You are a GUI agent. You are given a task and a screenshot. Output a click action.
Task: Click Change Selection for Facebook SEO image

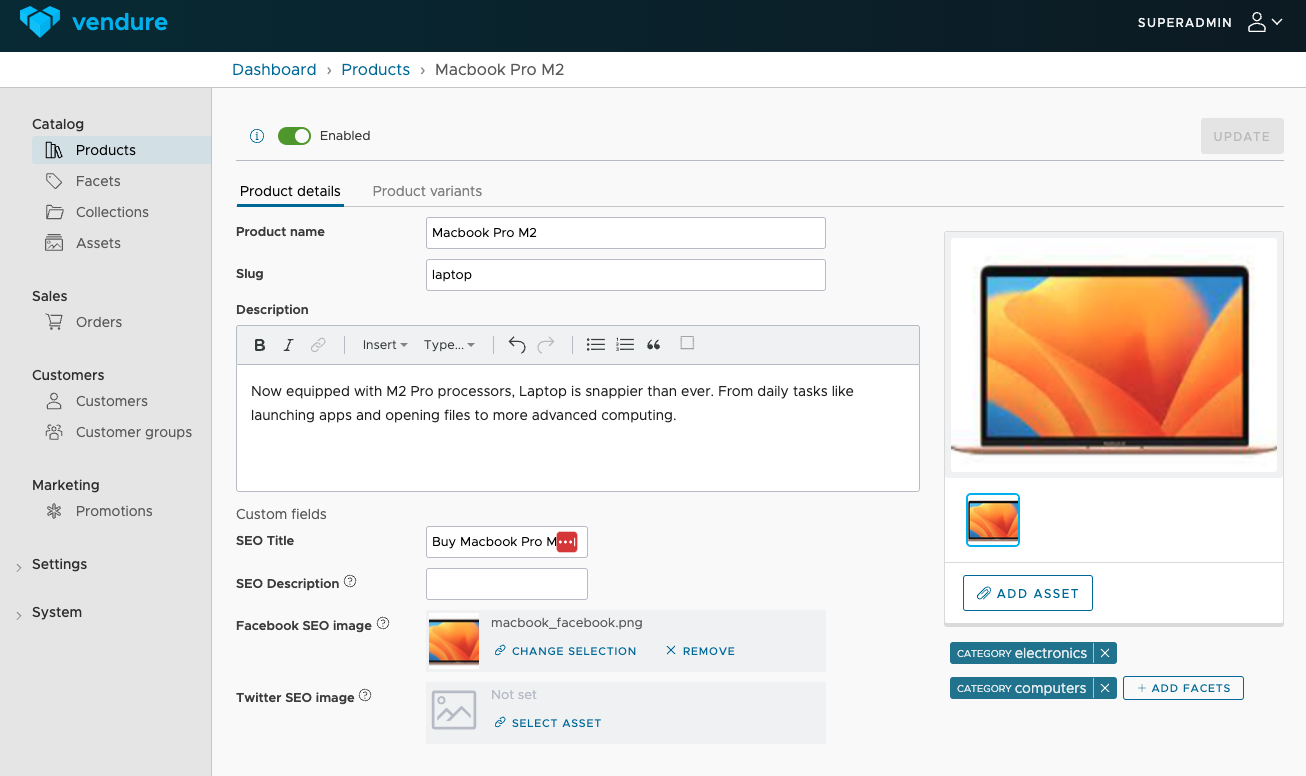[565, 651]
